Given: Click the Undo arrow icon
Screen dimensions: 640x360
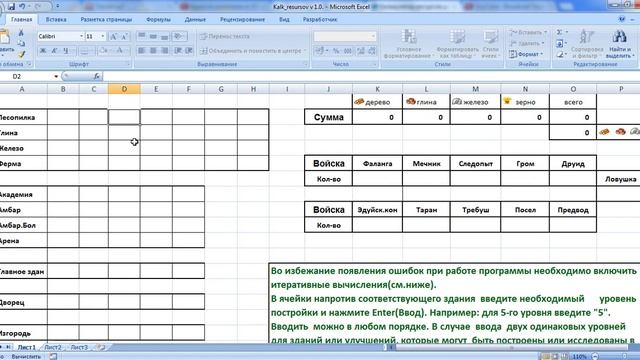Looking at the screenshot, I should click(x=22, y=7).
